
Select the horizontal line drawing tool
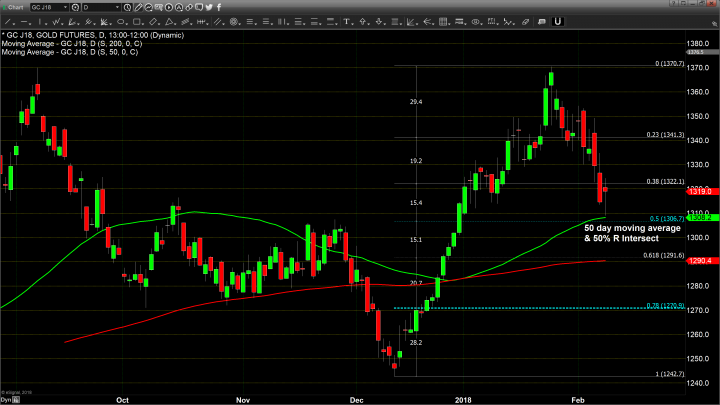pyautogui.click(x=24, y=22)
